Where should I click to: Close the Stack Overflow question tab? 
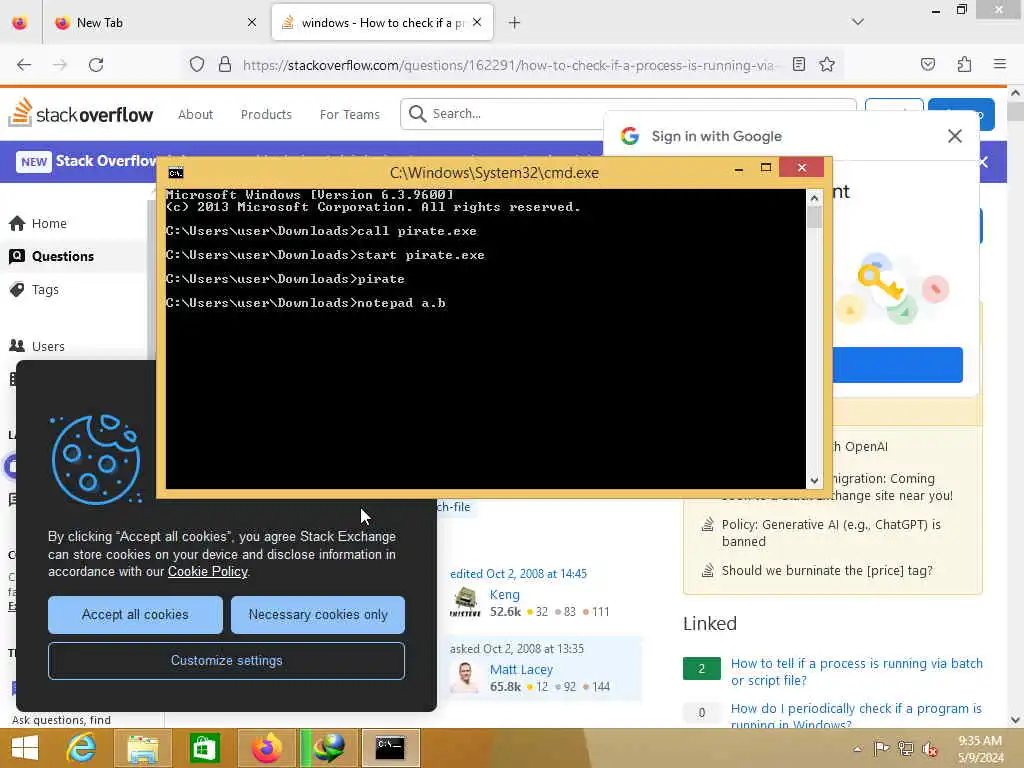coord(477,23)
